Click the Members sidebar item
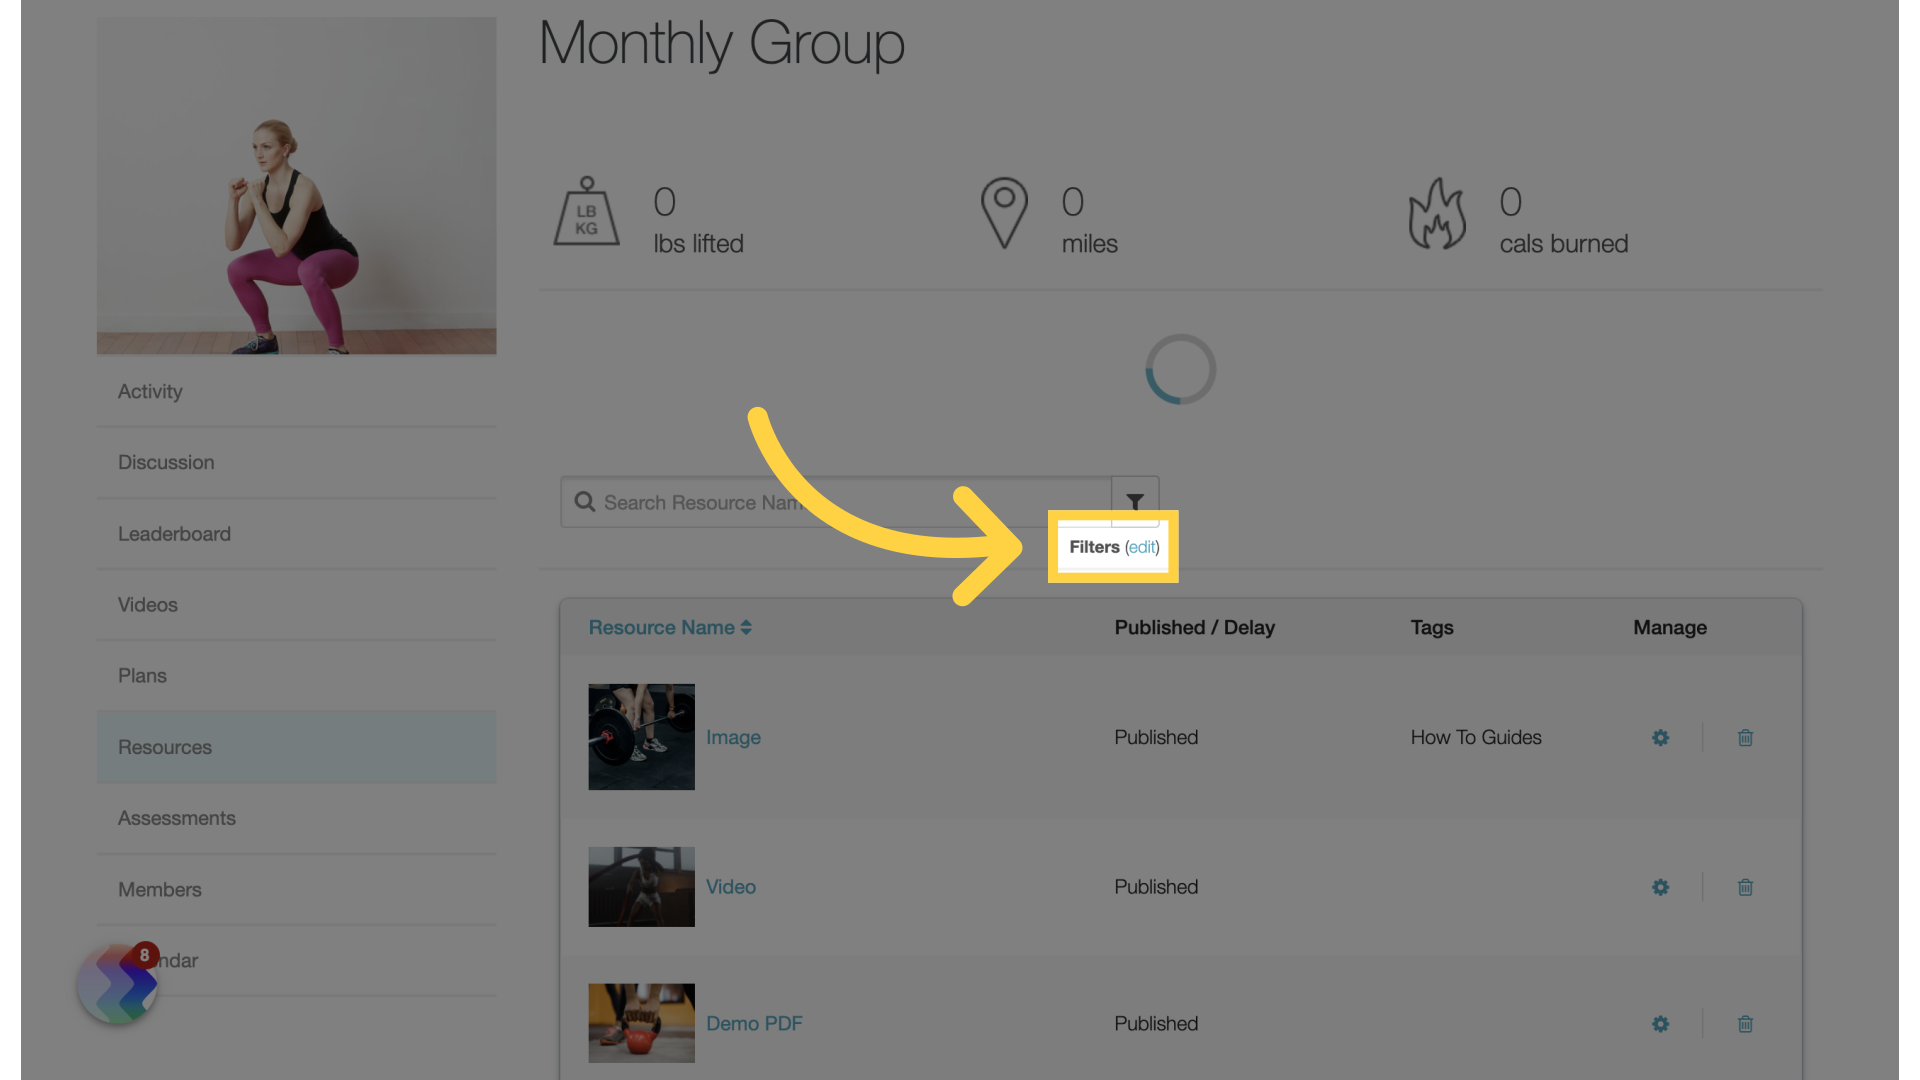Image resolution: width=1920 pixels, height=1080 pixels. (x=160, y=889)
